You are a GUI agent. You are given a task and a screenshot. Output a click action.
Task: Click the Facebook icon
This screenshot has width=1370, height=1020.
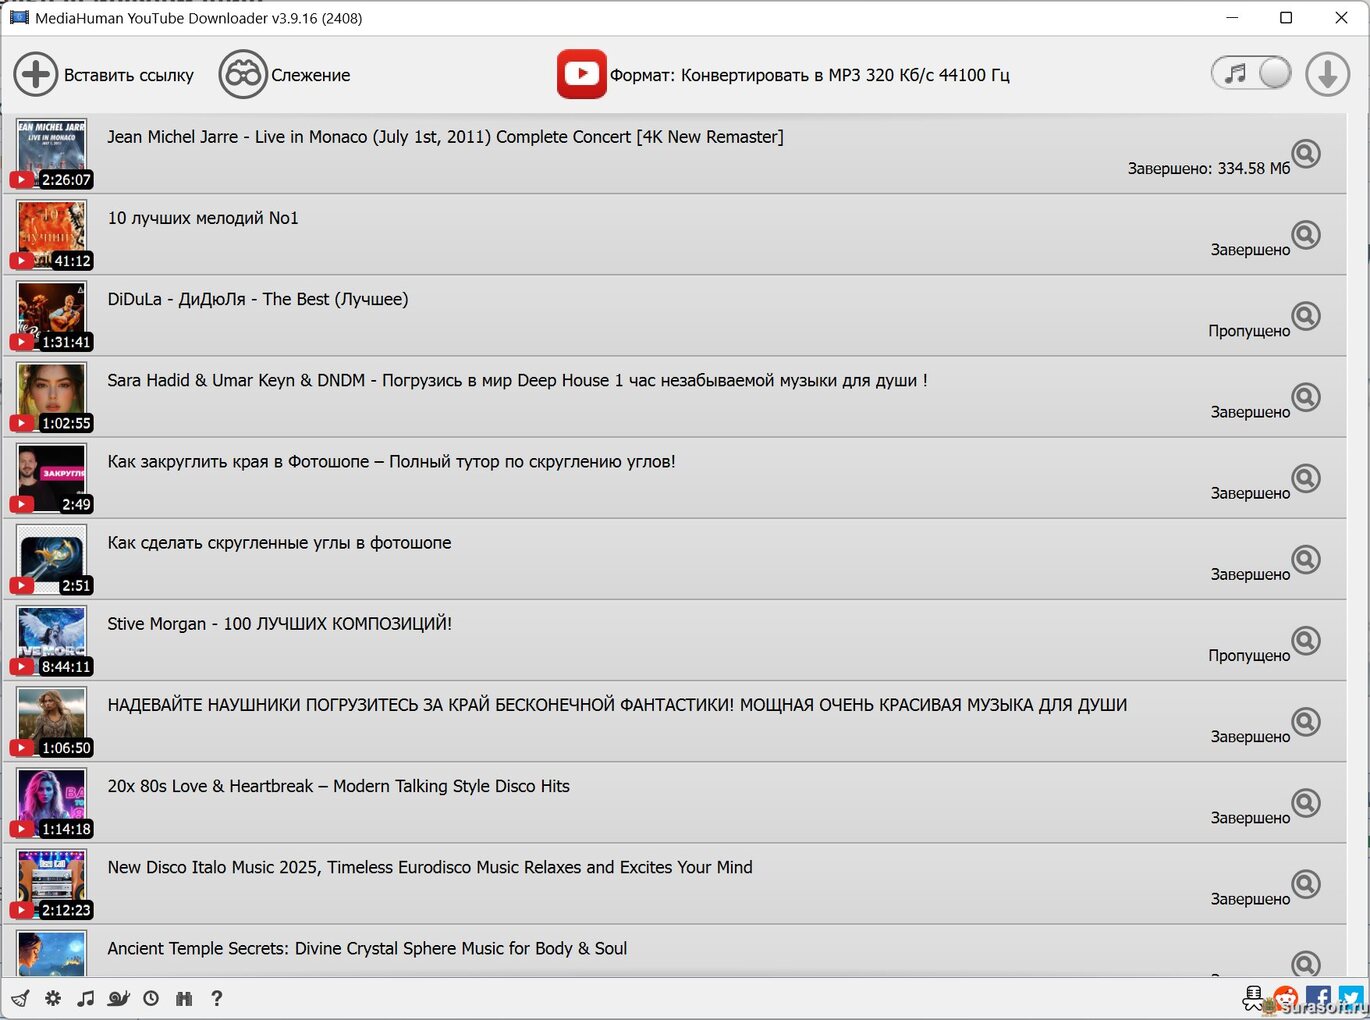1319,998
